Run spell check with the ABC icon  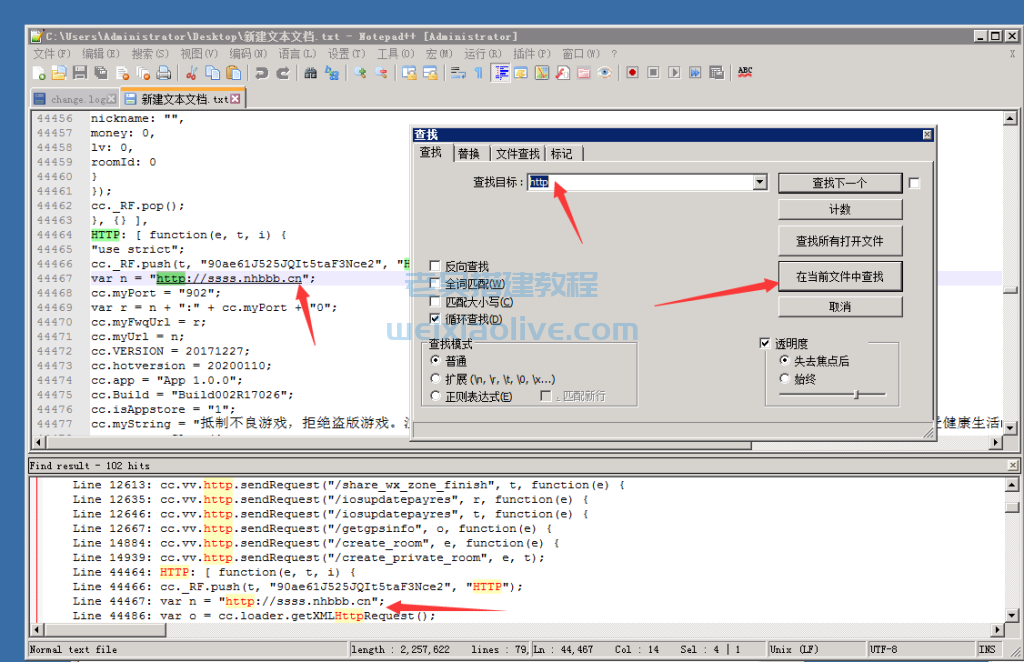tap(745, 72)
